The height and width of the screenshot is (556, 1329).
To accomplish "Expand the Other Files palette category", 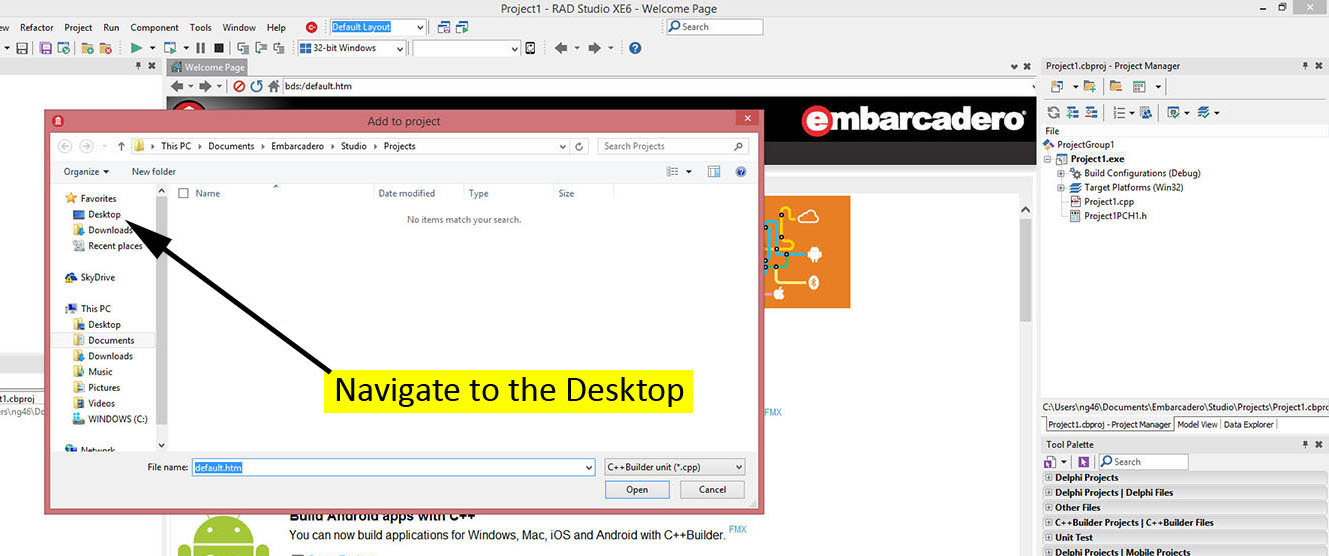I will coord(1048,507).
